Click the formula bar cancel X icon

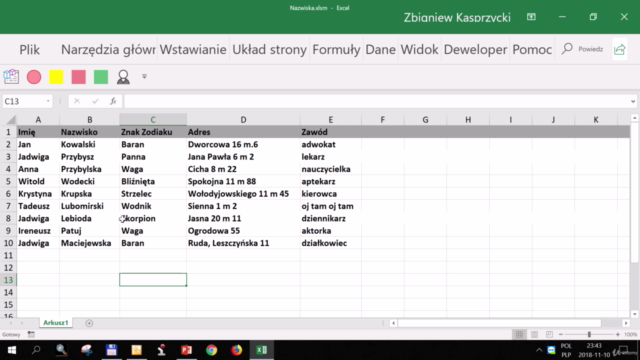tap(77, 101)
